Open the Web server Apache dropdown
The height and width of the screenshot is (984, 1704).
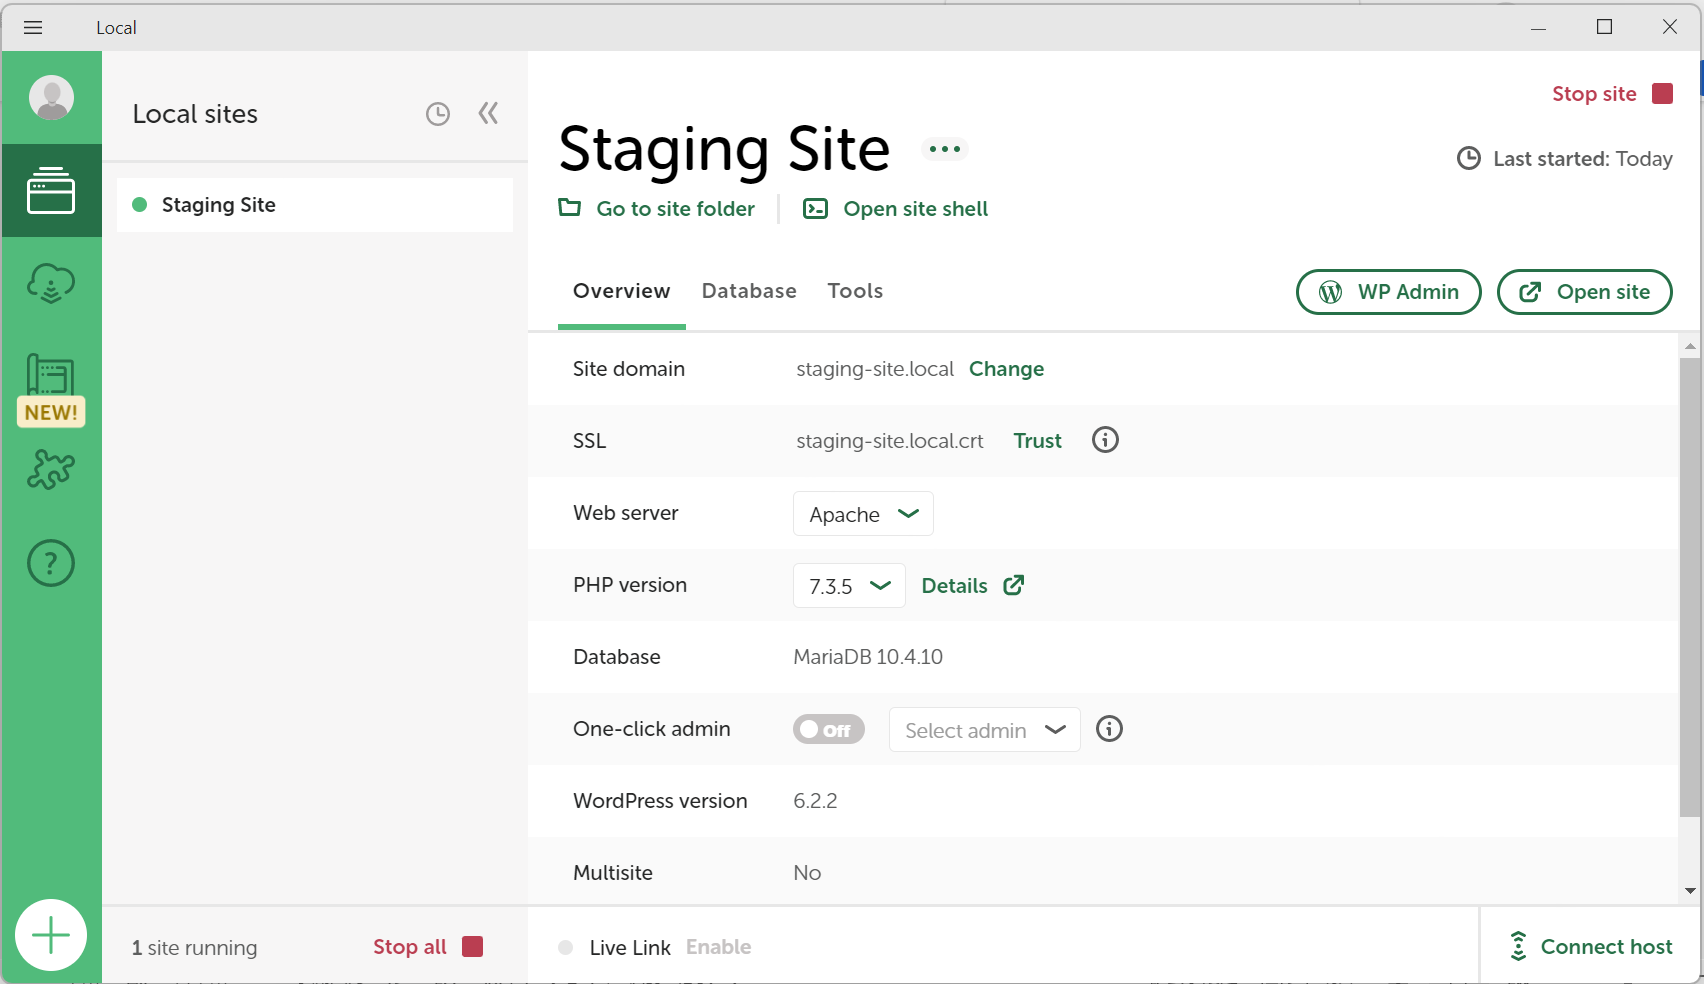tap(863, 514)
